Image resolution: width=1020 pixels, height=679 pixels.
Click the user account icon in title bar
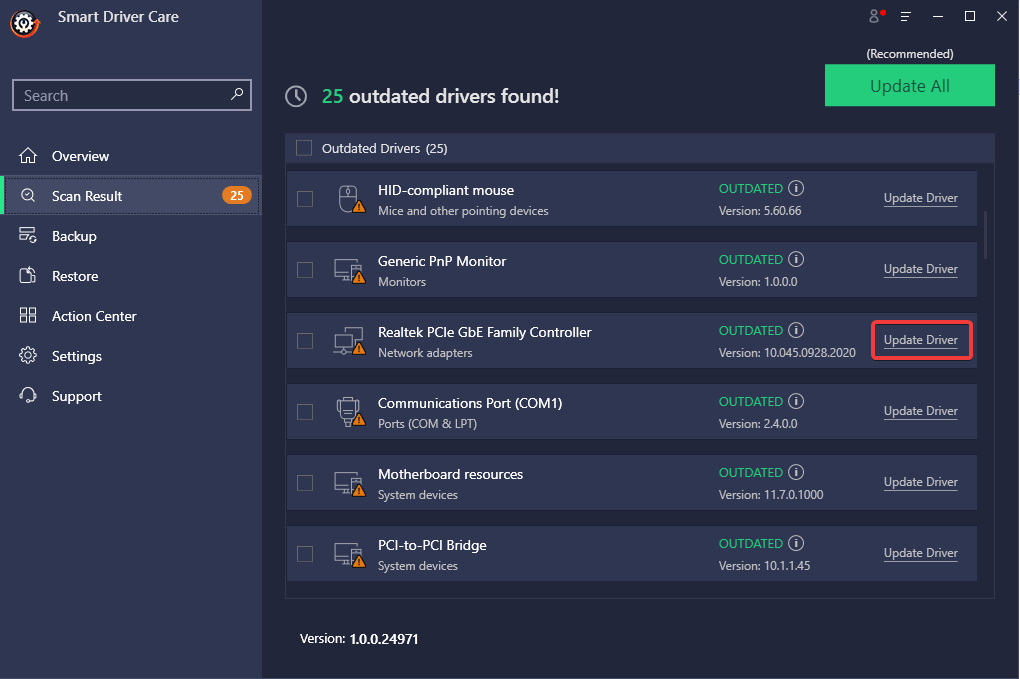click(876, 16)
